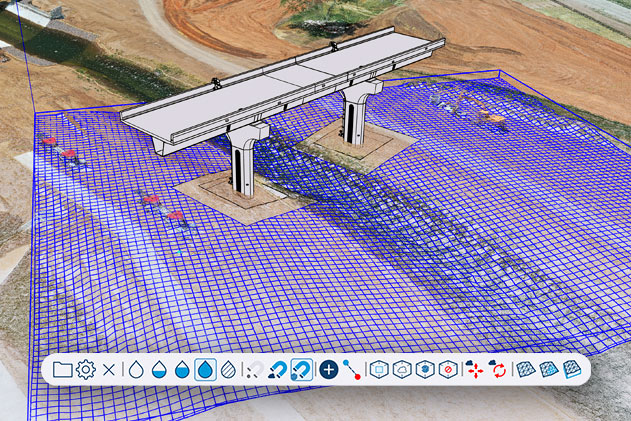Screen dimensions: 631x421
Task: Select the fully filled drop icon
Action: tap(205, 369)
